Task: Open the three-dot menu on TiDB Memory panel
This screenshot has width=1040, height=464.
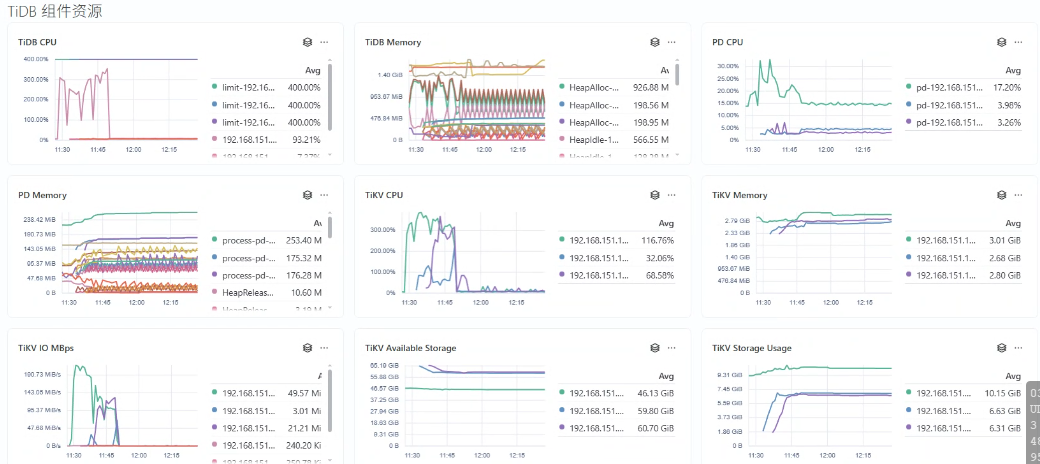Action: coord(671,42)
